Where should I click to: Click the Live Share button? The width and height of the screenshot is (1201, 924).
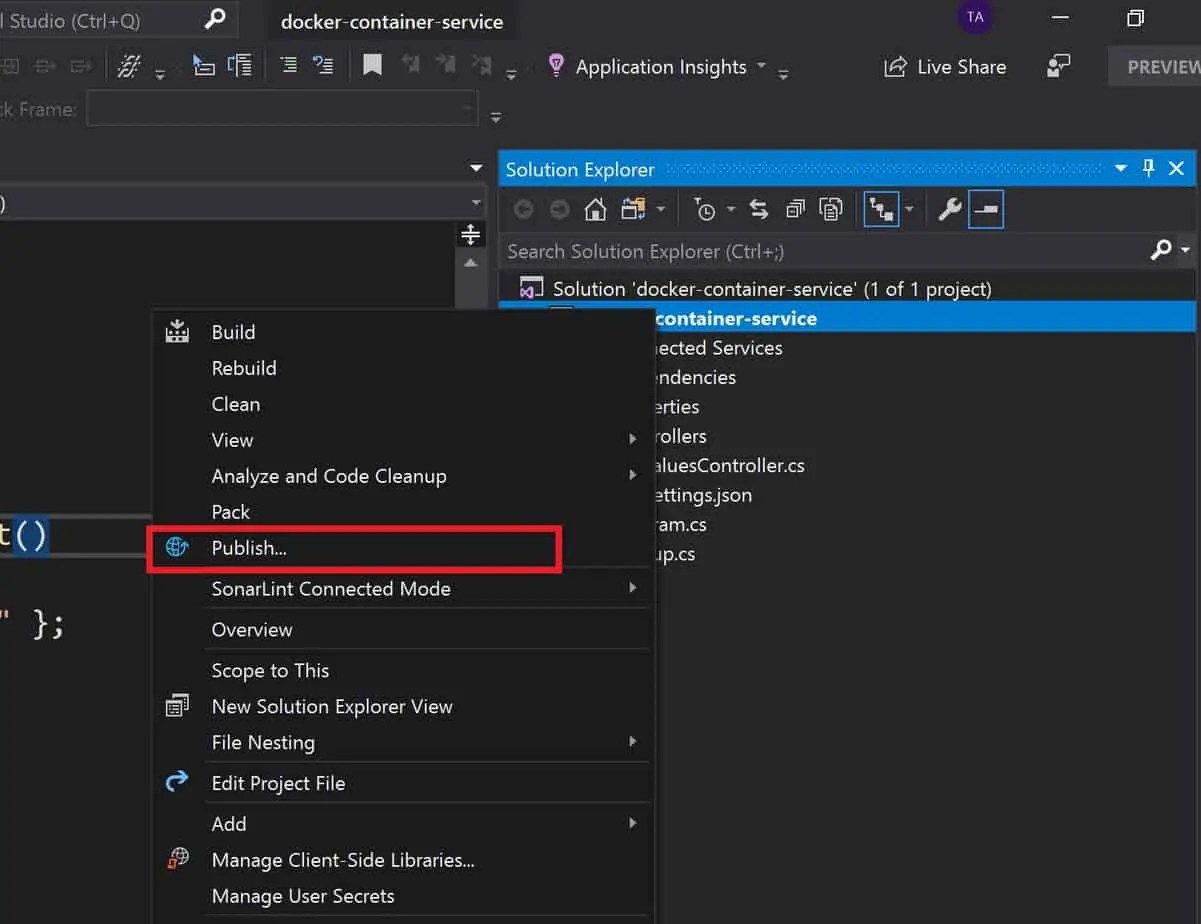945,67
